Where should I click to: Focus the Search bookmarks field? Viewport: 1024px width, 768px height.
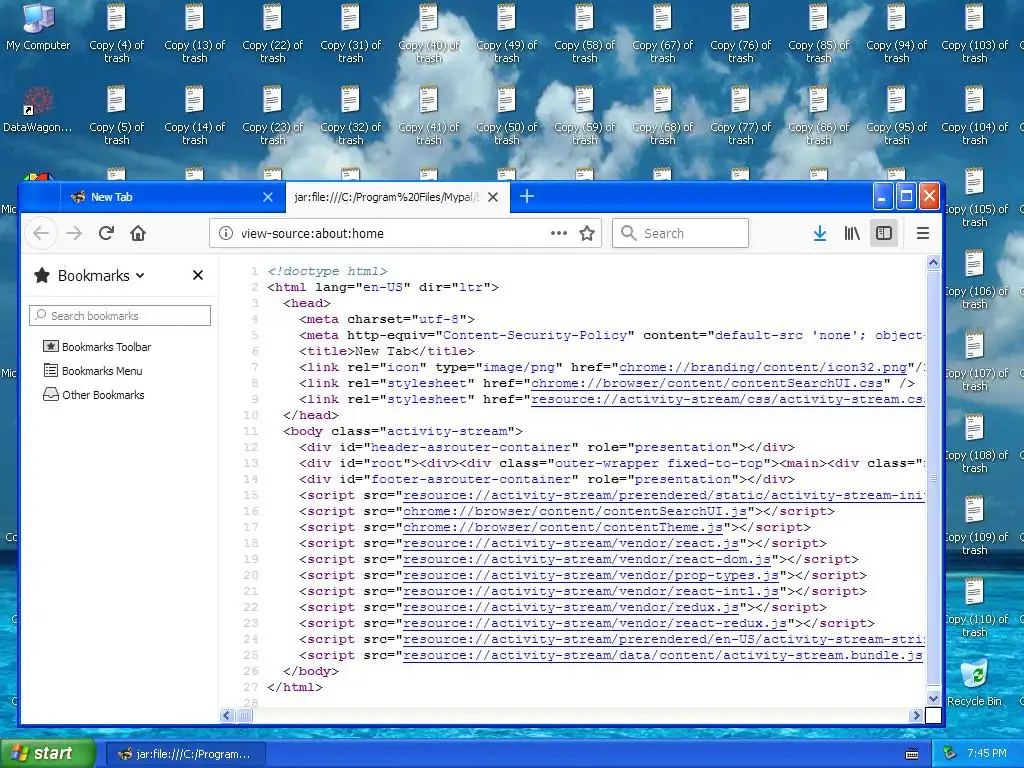(x=120, y=315)
